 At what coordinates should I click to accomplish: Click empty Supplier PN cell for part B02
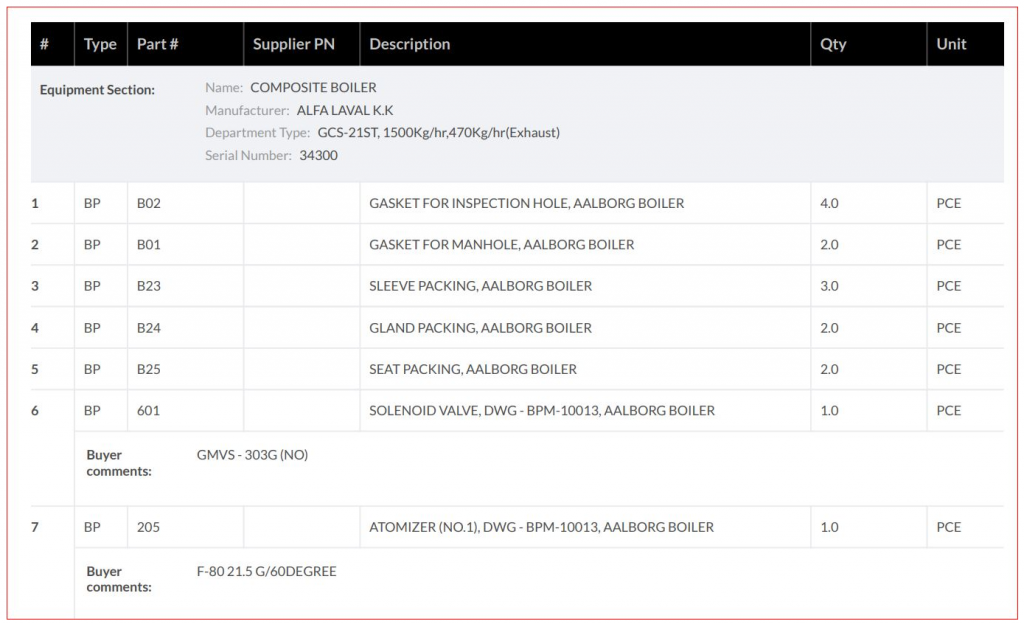(301, 203)
